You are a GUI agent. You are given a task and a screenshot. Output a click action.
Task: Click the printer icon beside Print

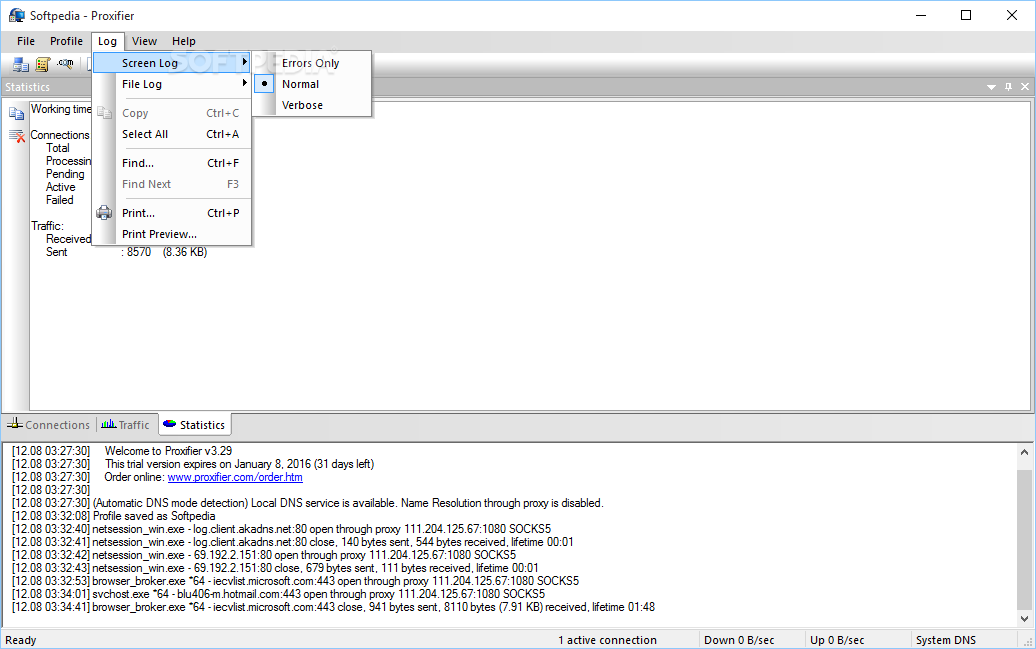[104, 213]
